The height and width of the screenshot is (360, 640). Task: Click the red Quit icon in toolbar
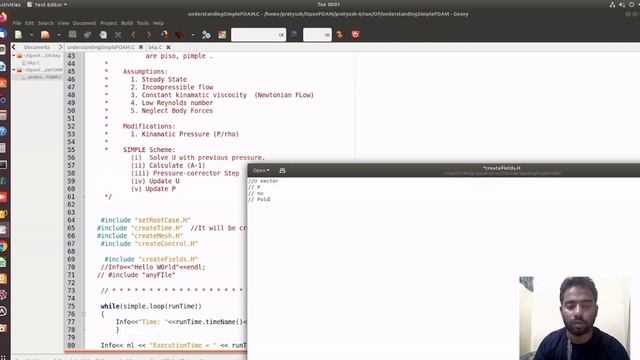[355, 35]
